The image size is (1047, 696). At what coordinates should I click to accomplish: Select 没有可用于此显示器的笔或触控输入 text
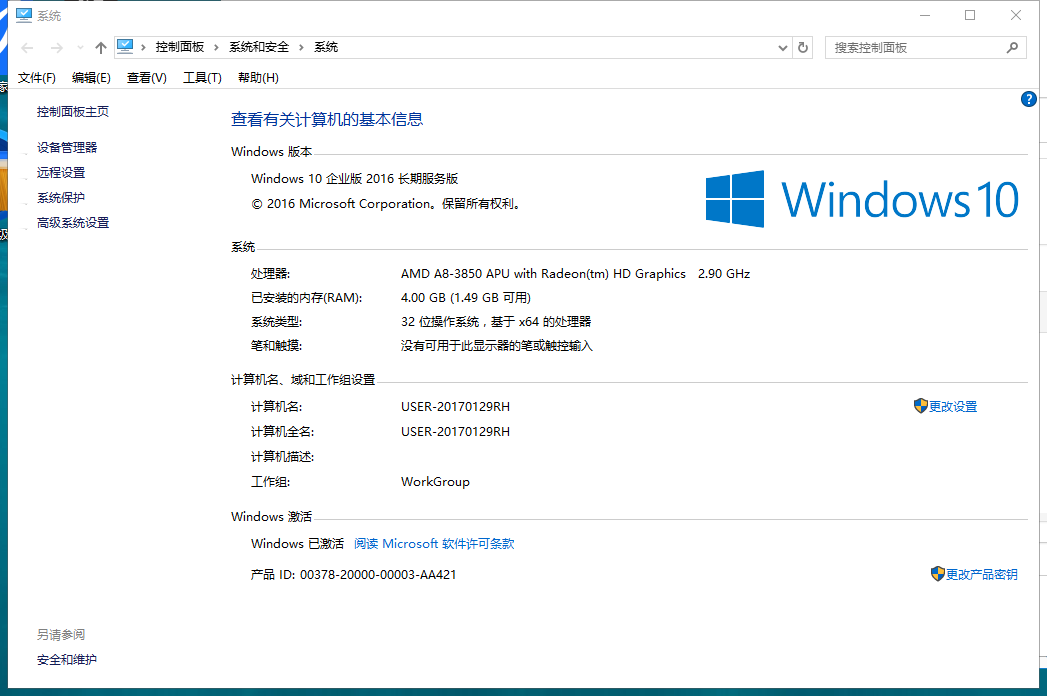point(497,346)
